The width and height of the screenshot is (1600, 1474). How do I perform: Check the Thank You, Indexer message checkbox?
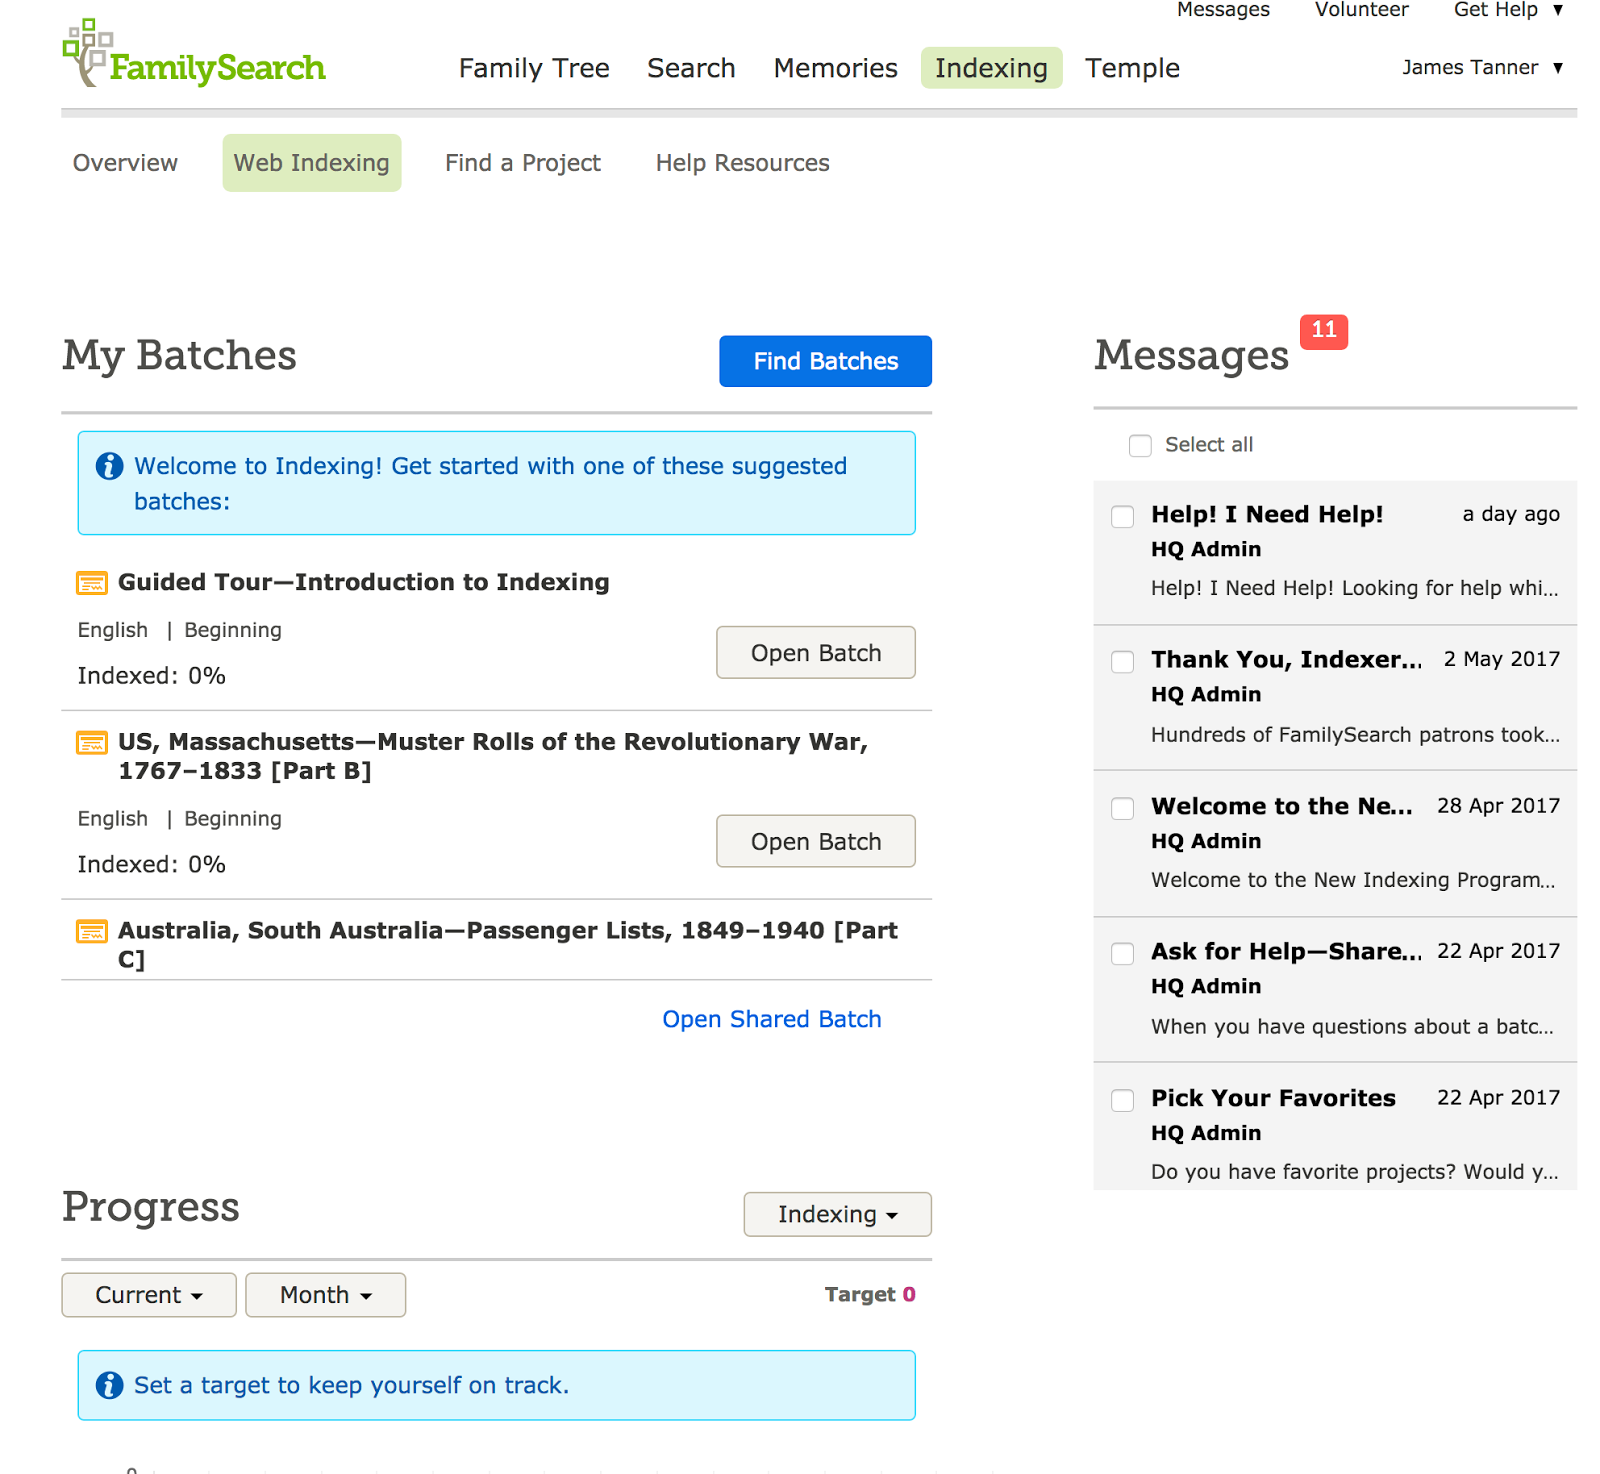point(1123,662)
